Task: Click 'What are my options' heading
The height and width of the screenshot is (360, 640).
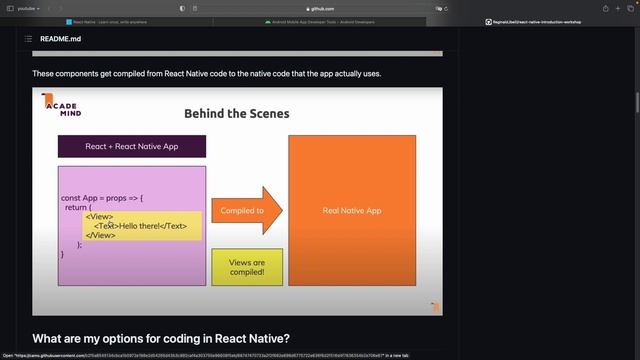Action: [x=161, y=338]
